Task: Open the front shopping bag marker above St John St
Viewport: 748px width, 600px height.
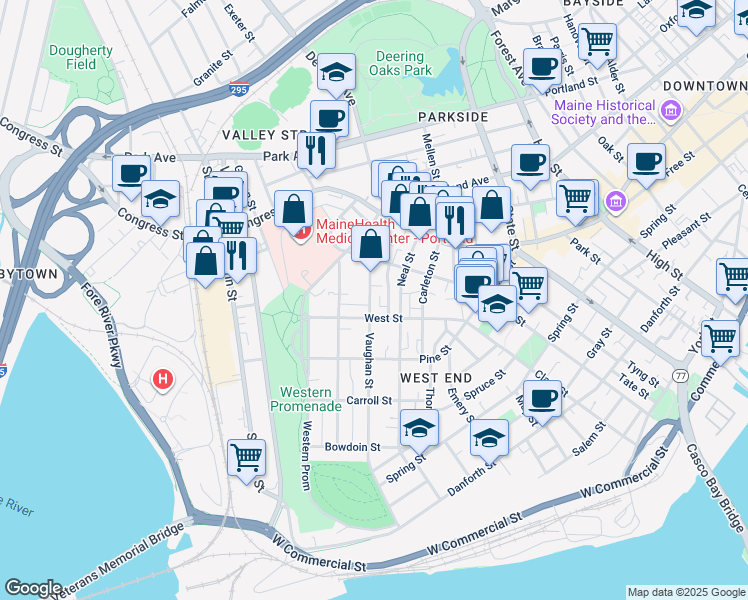Action: pyautogui.click(x=206, y=265)
